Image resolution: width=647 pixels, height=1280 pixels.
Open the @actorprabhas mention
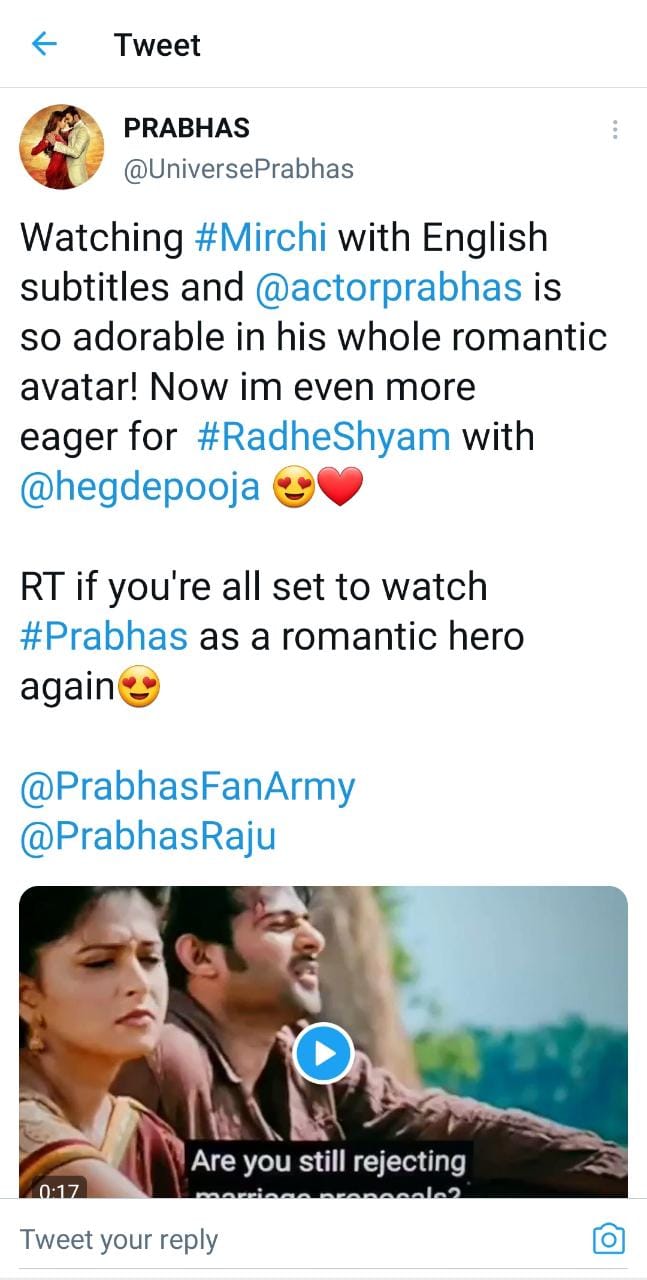pyautogui.click(x=388, y=288)
